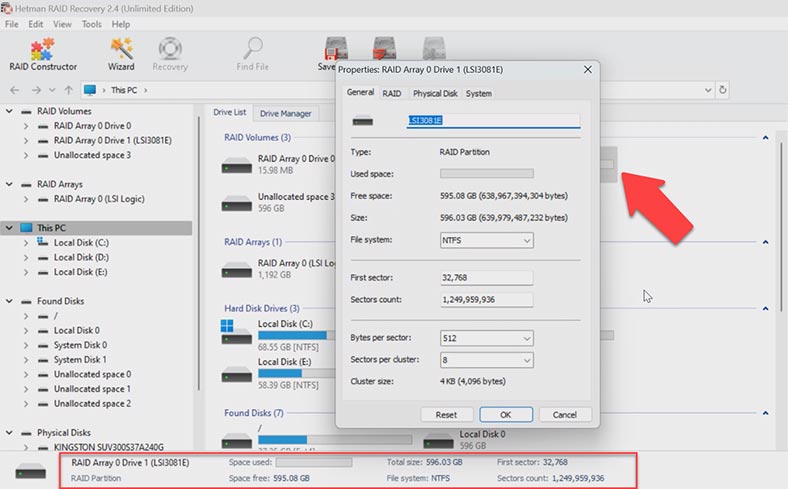Select Unallocated space 3 in tree
Viewport: 788px width, 489px height.
point(92,155)
